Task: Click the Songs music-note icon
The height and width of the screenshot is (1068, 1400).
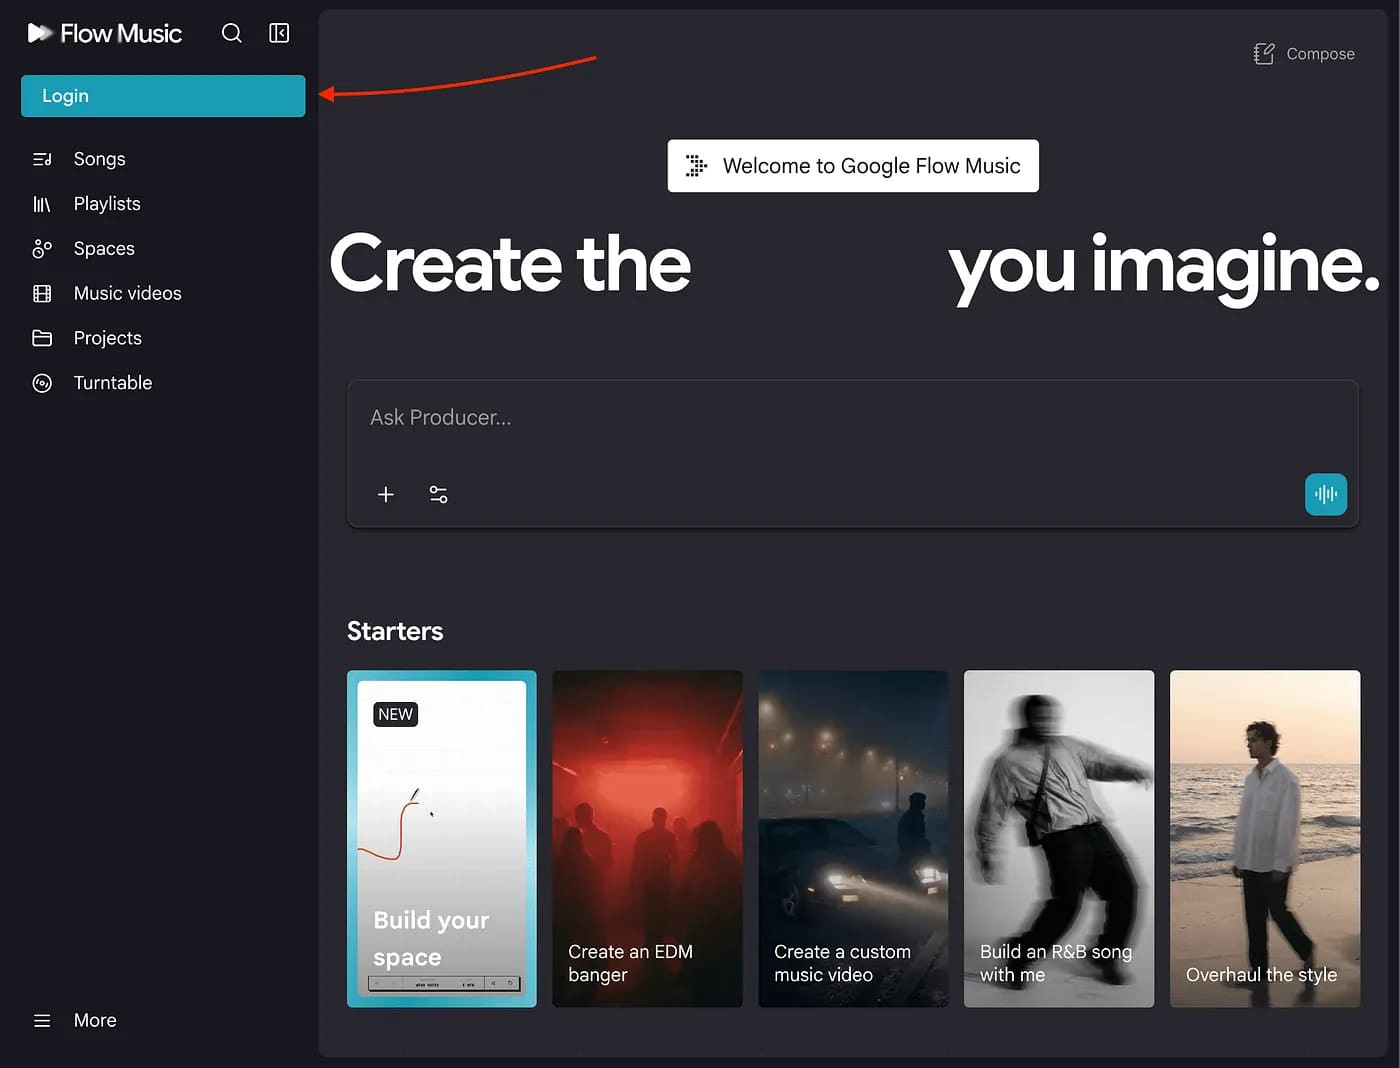Action: pyautogui.click(x=42, y=159)
